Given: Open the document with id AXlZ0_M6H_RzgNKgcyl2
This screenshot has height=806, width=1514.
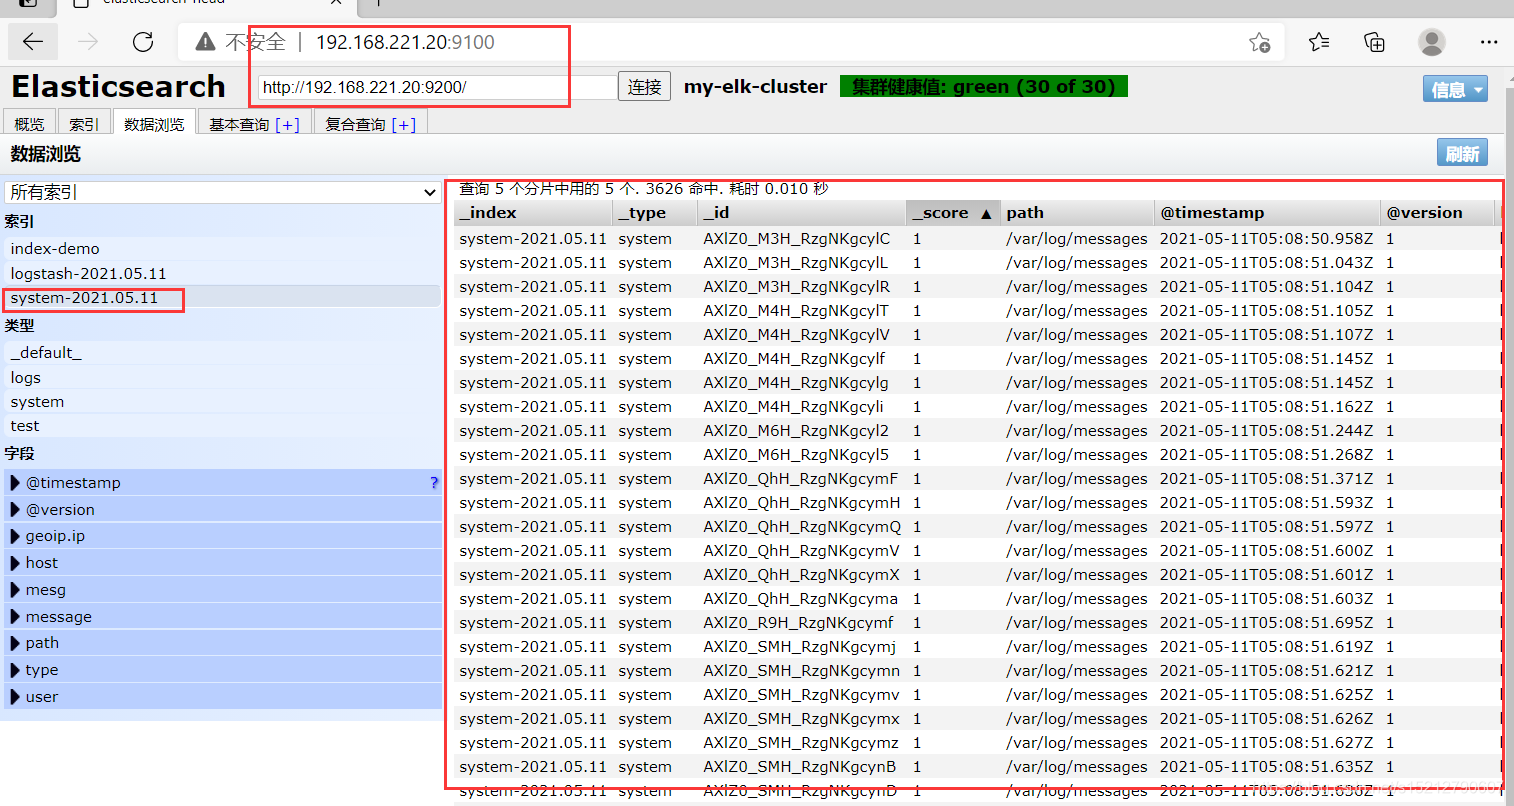Looking at the screenshot, I should click(796, 430).
